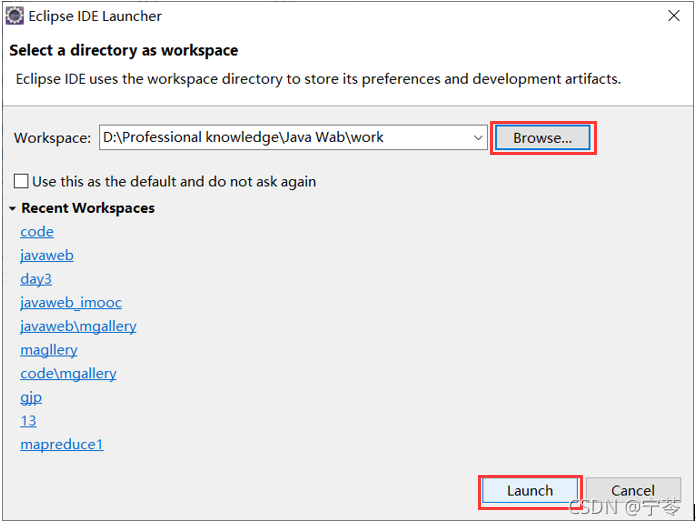Image resolution: width=696 pixels, height=526 pixels.
Task: Click the Browse... button
Action: (x=542, y=138)
